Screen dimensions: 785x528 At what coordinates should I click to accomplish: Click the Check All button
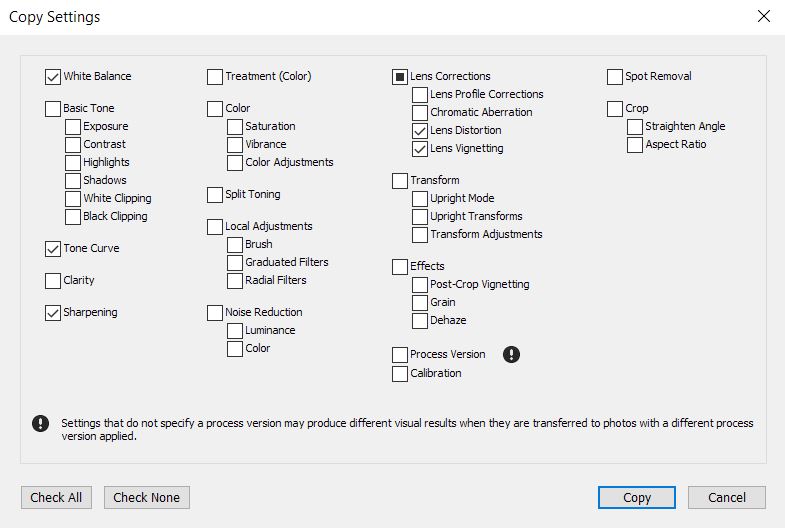(56, 497)
